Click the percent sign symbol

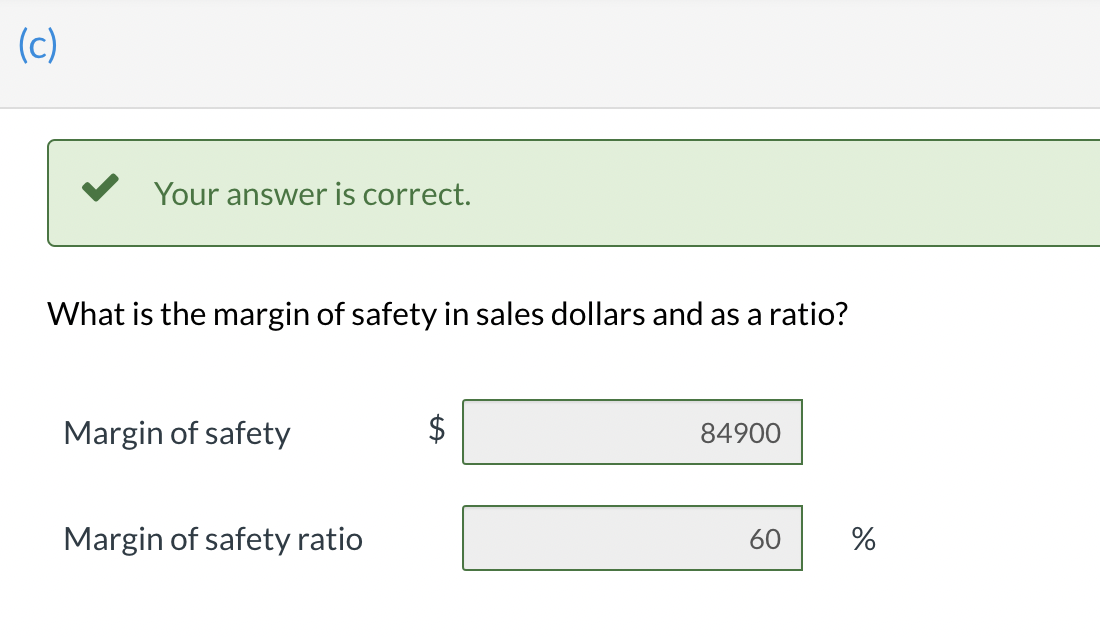pos(862,540)
